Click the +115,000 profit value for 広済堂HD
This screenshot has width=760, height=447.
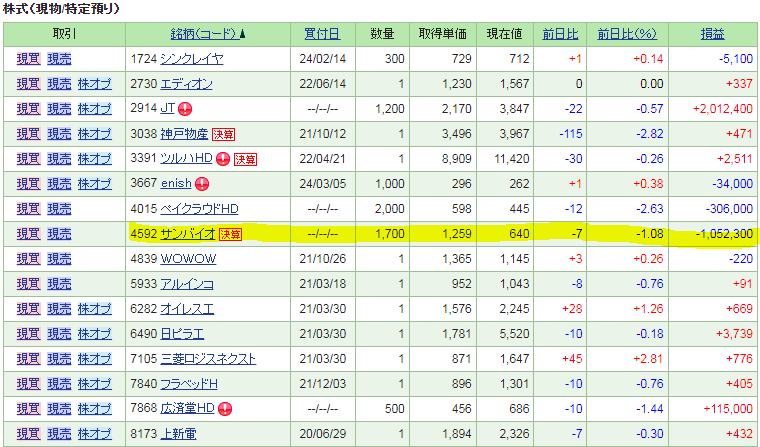(x=728, y=409)
